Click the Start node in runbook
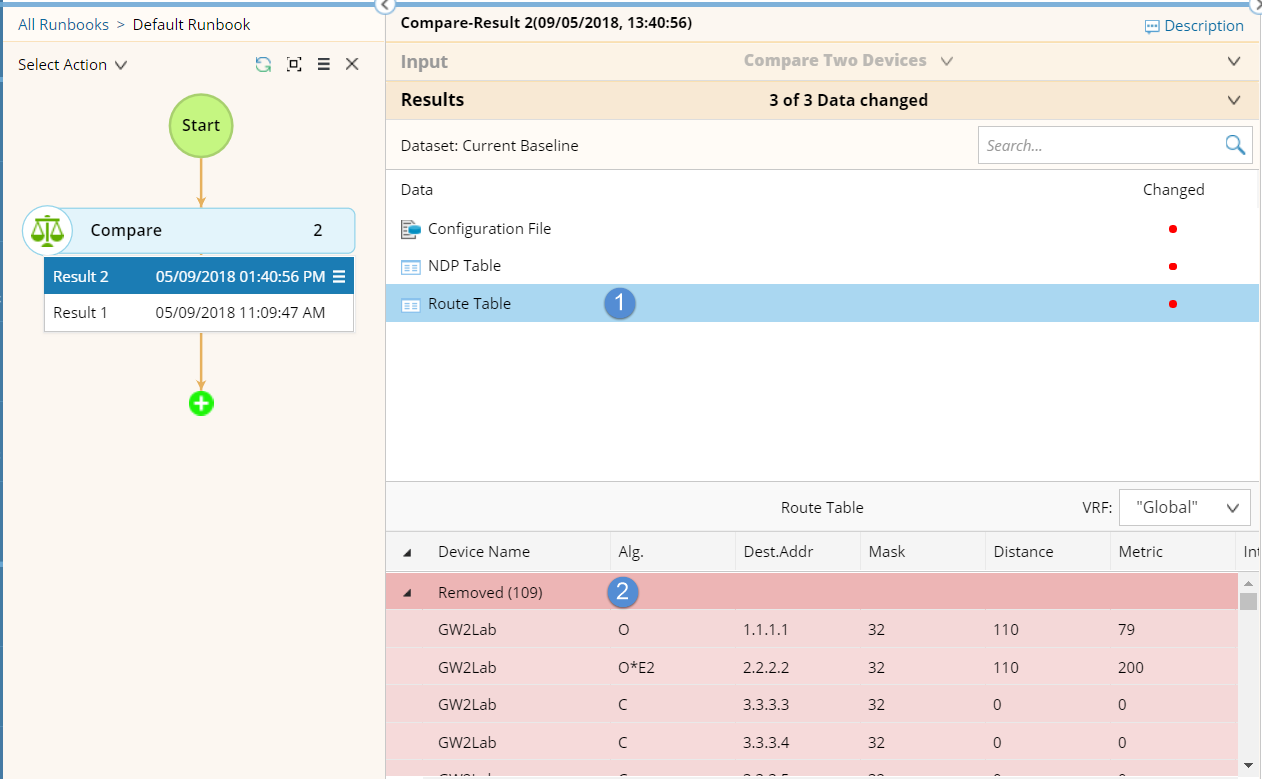 pos(201,125)
